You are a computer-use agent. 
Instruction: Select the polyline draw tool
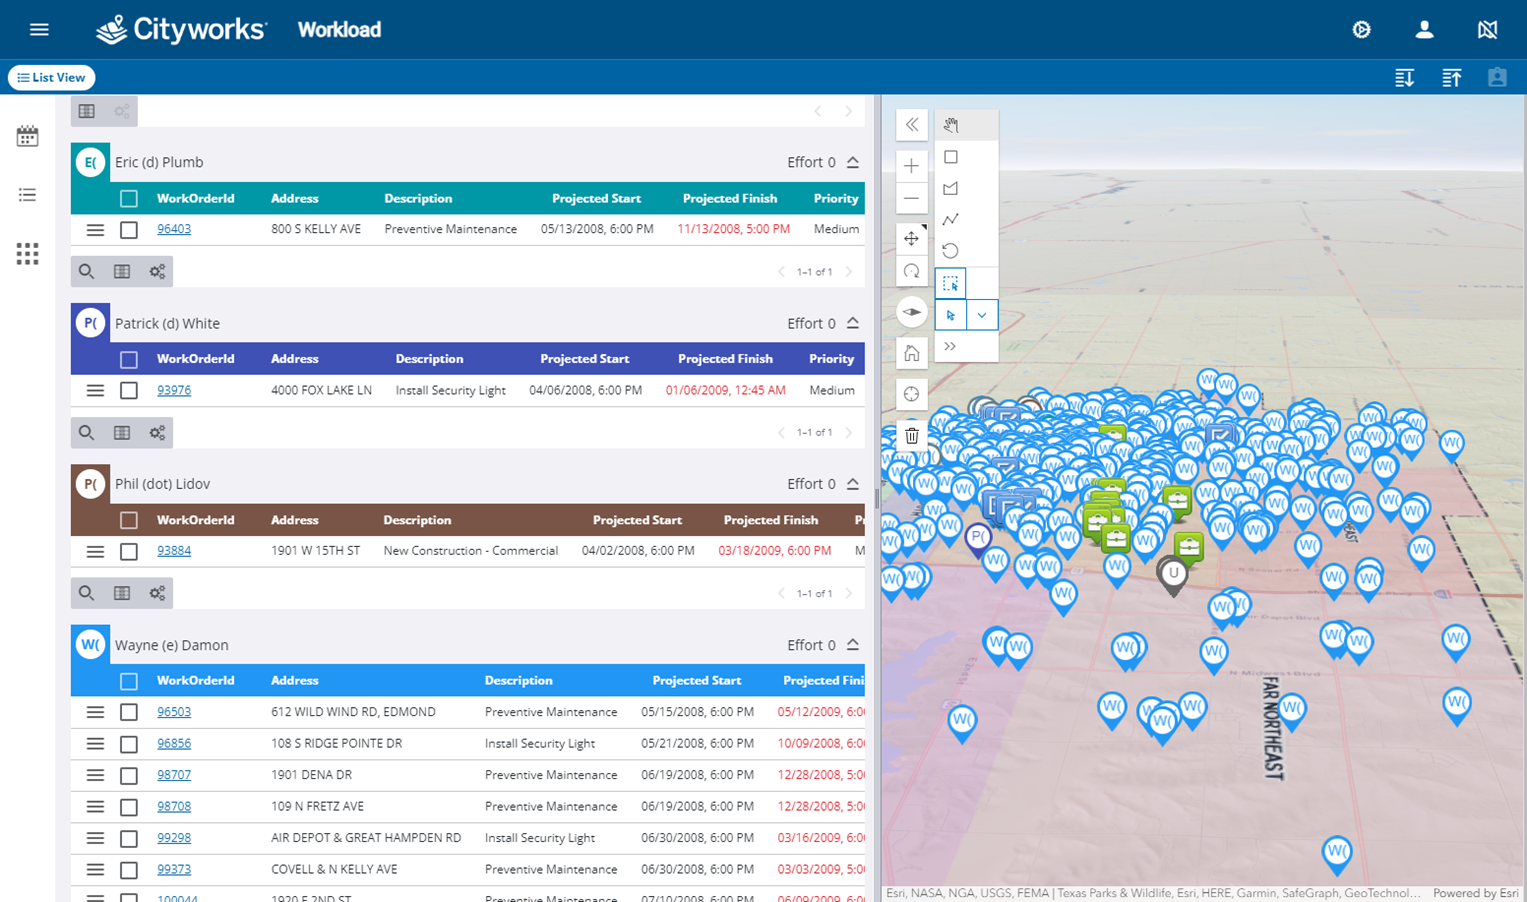pos(951,219)
